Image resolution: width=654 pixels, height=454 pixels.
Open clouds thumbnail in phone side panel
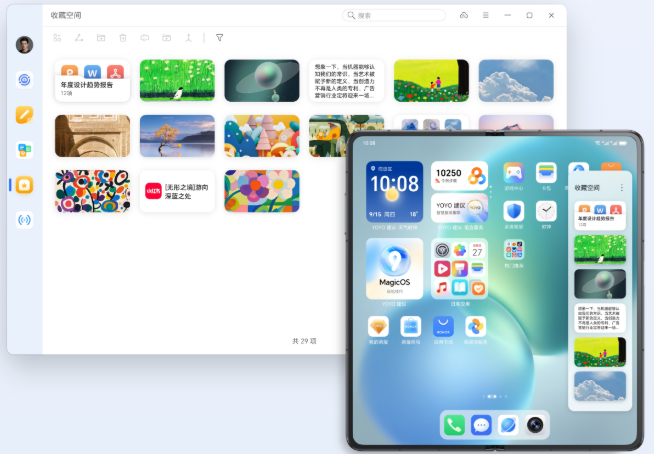point(600,386)
